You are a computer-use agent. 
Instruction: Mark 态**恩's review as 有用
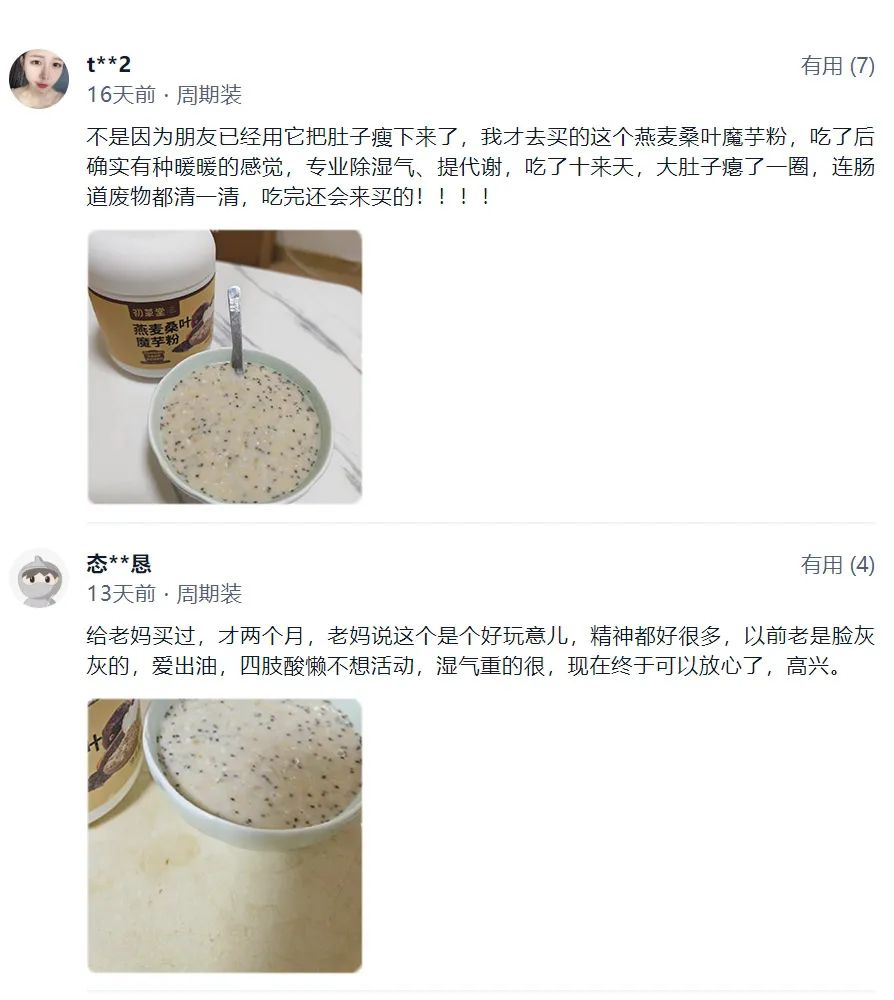click(837, 564)
